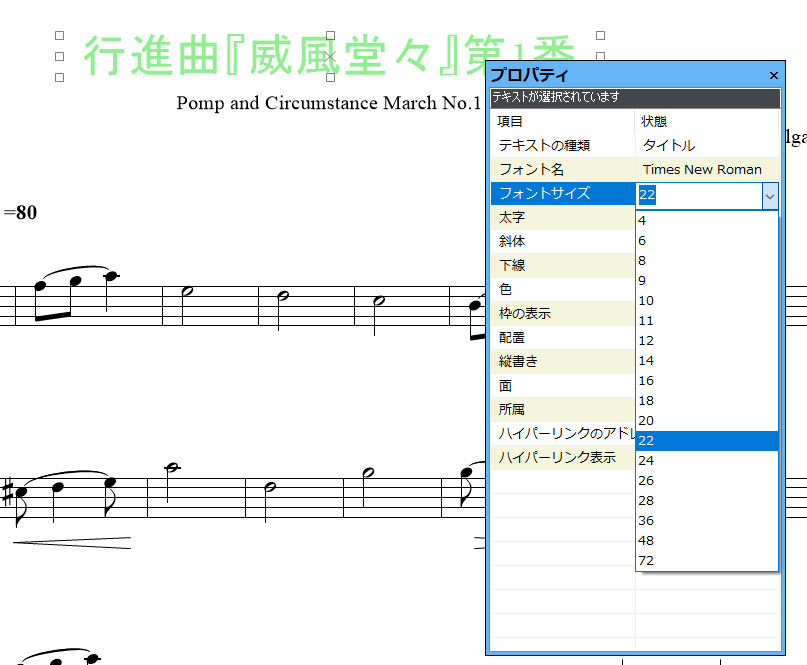Set font size to 72
This screenshot has height=665, width=807.
click(x=707, y=561)
